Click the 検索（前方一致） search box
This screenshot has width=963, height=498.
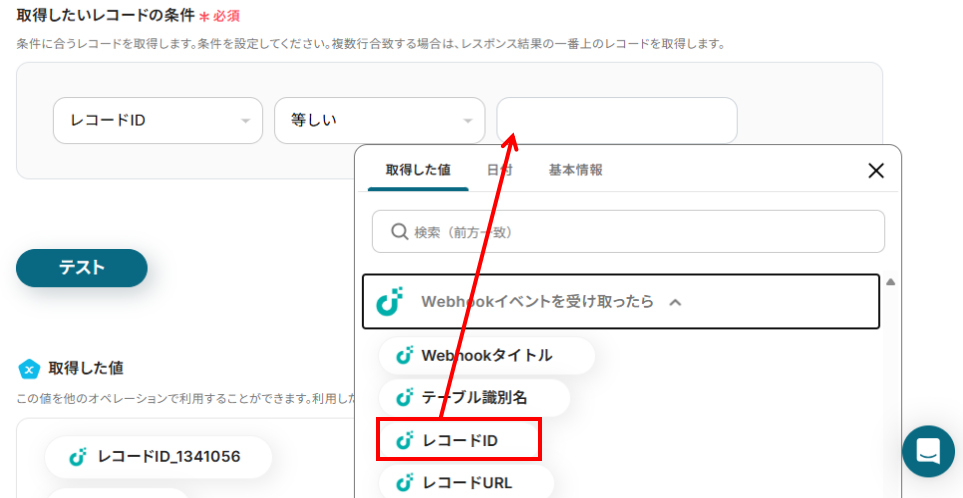[628, 231]
